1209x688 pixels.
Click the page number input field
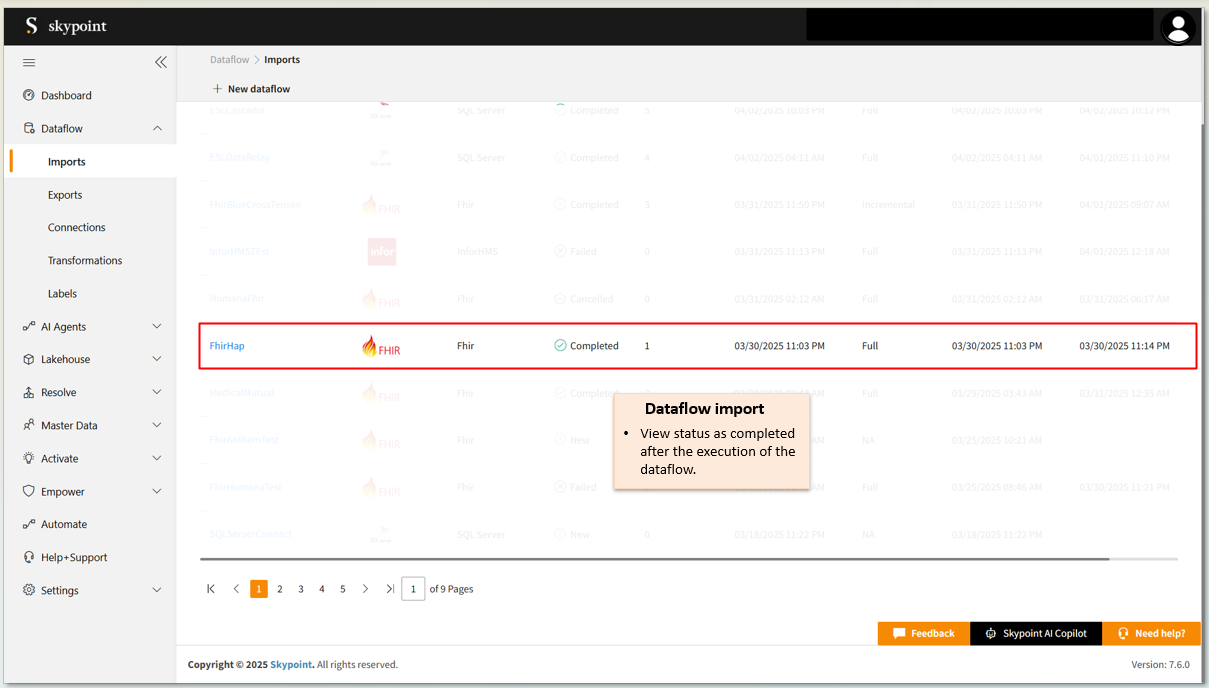(x=413, y=589)
